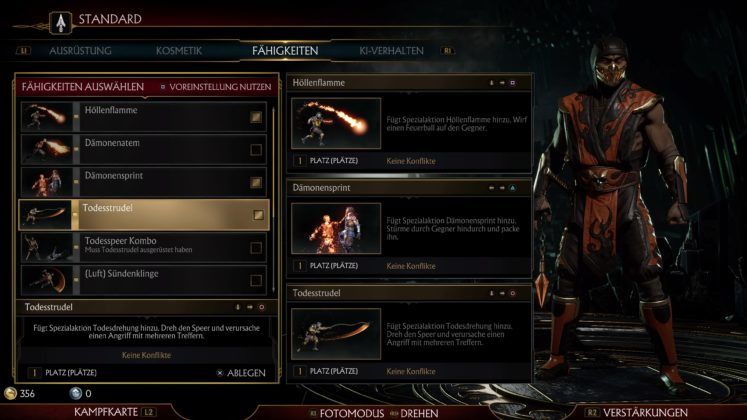Click the R1 shoulder button icon
747x420 pixels.
(x=447, y=50)
